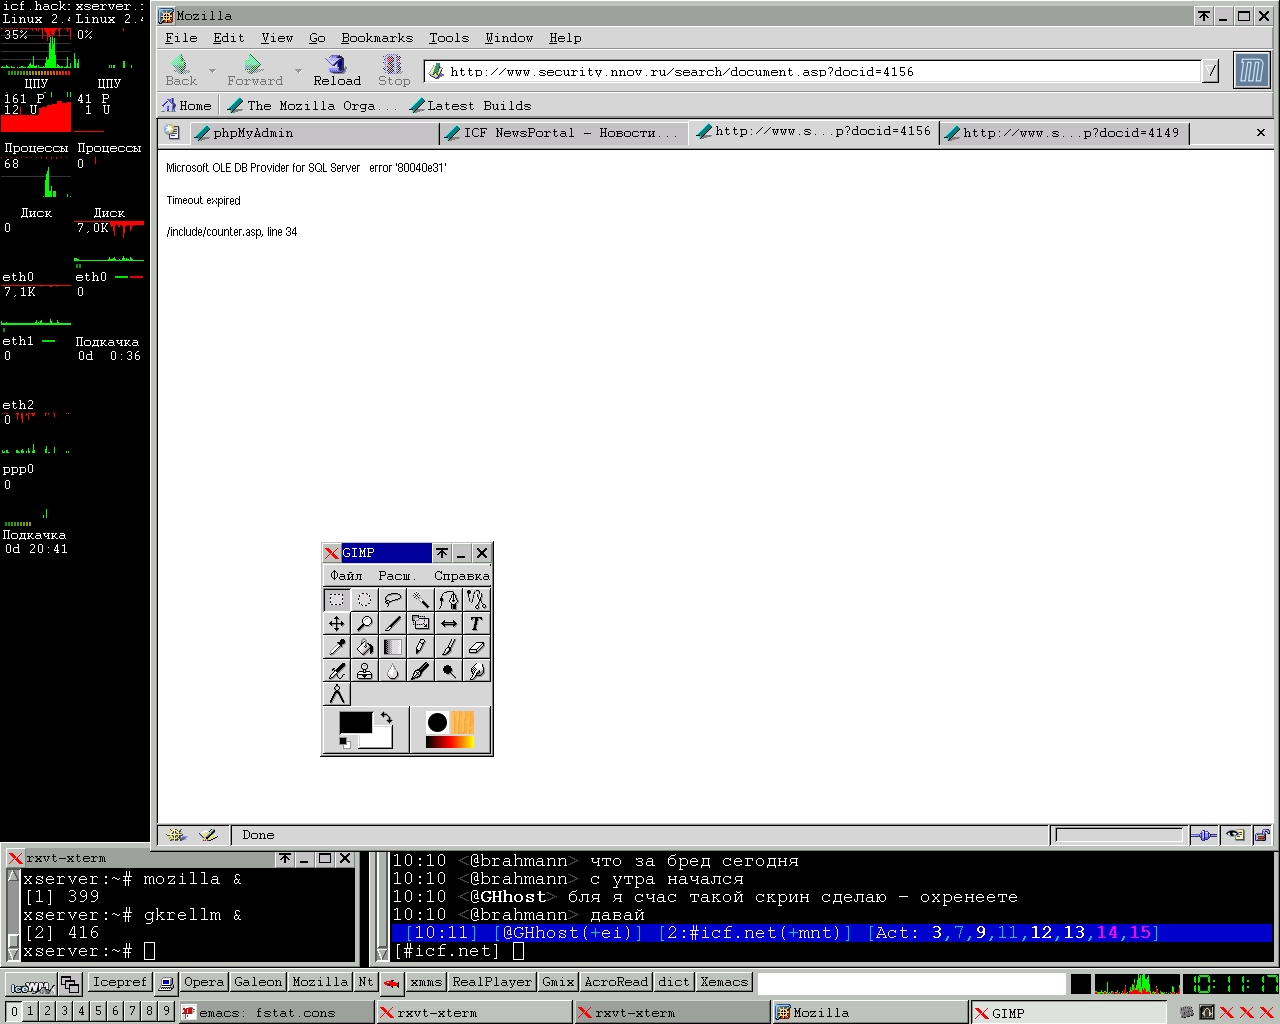This screenshot has width=1280, height=1024.
Task: Choose the smudge finger tool
Action: (477, 671)
